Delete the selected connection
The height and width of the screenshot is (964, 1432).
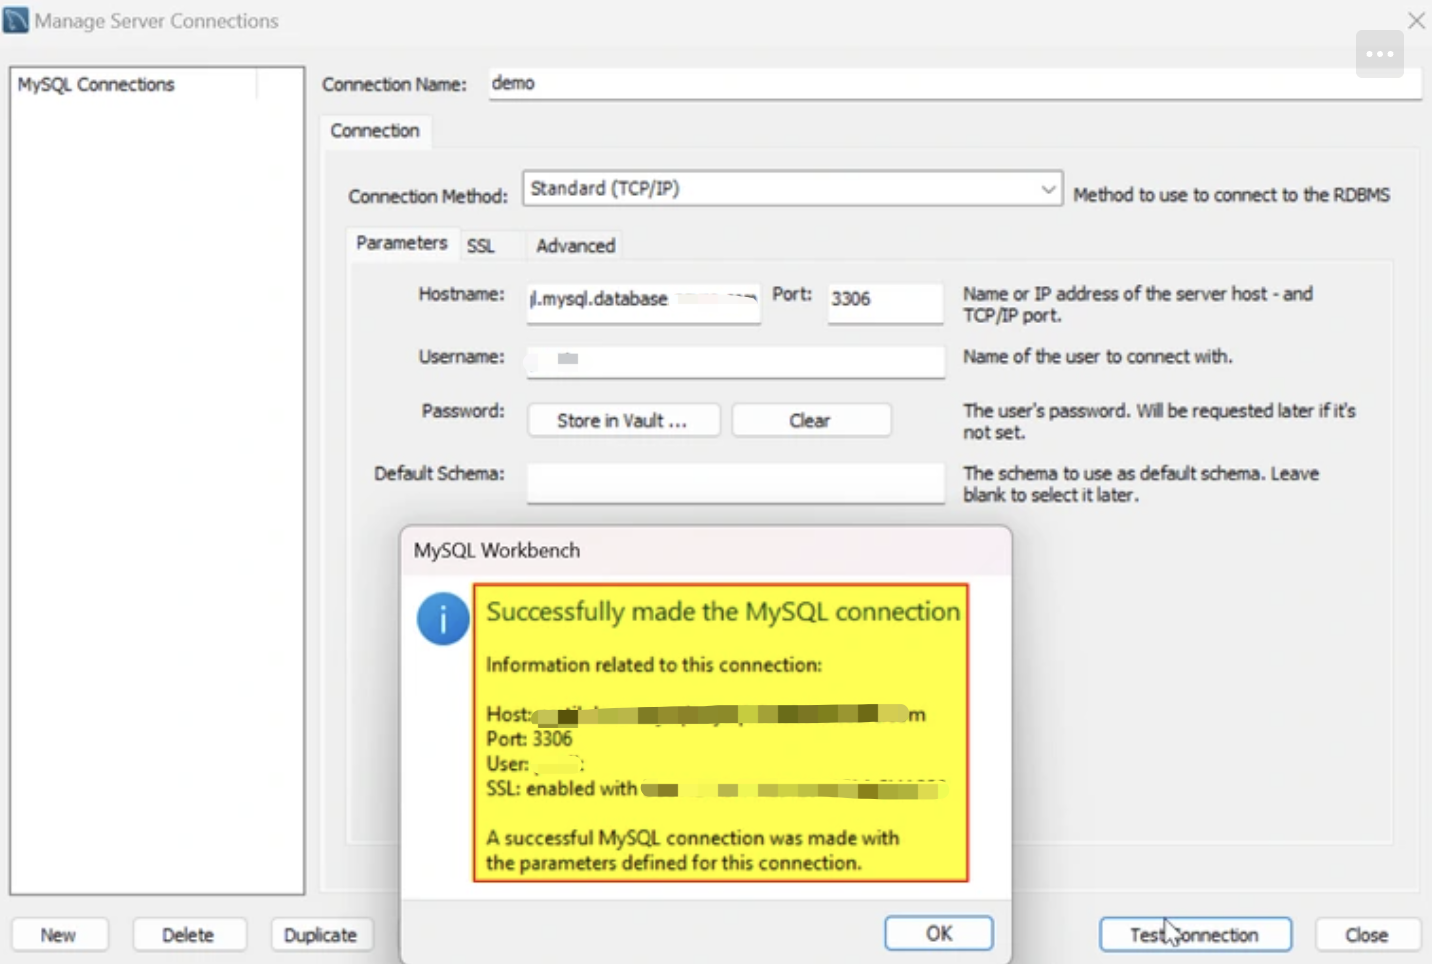[x=188, y=935]
